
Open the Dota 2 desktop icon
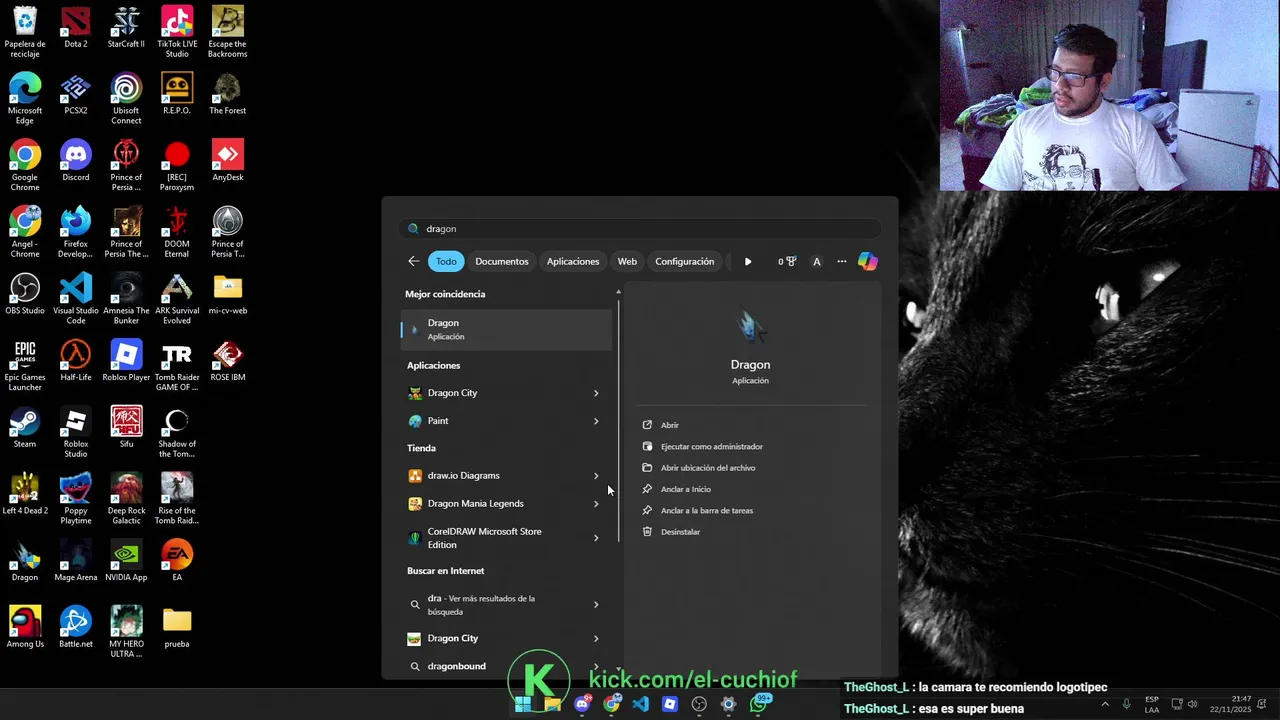pyautogui.click(x=75, y=28)
